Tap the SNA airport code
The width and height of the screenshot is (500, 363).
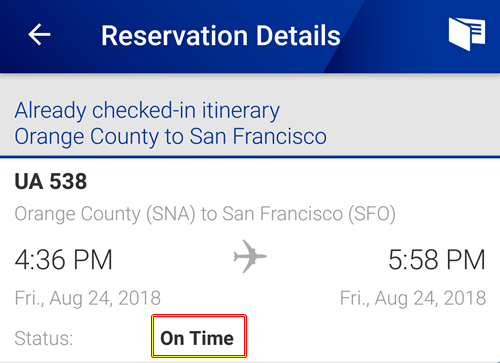coord(171,214)
